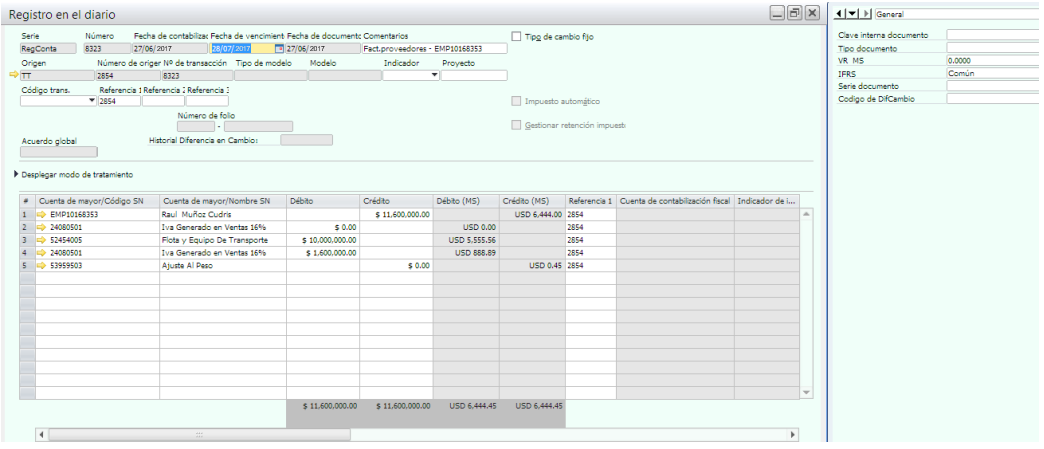
Task: Toggle Gestionar retención impuesto checkbox
Action: pyautogui.click(x=517, y=125)
